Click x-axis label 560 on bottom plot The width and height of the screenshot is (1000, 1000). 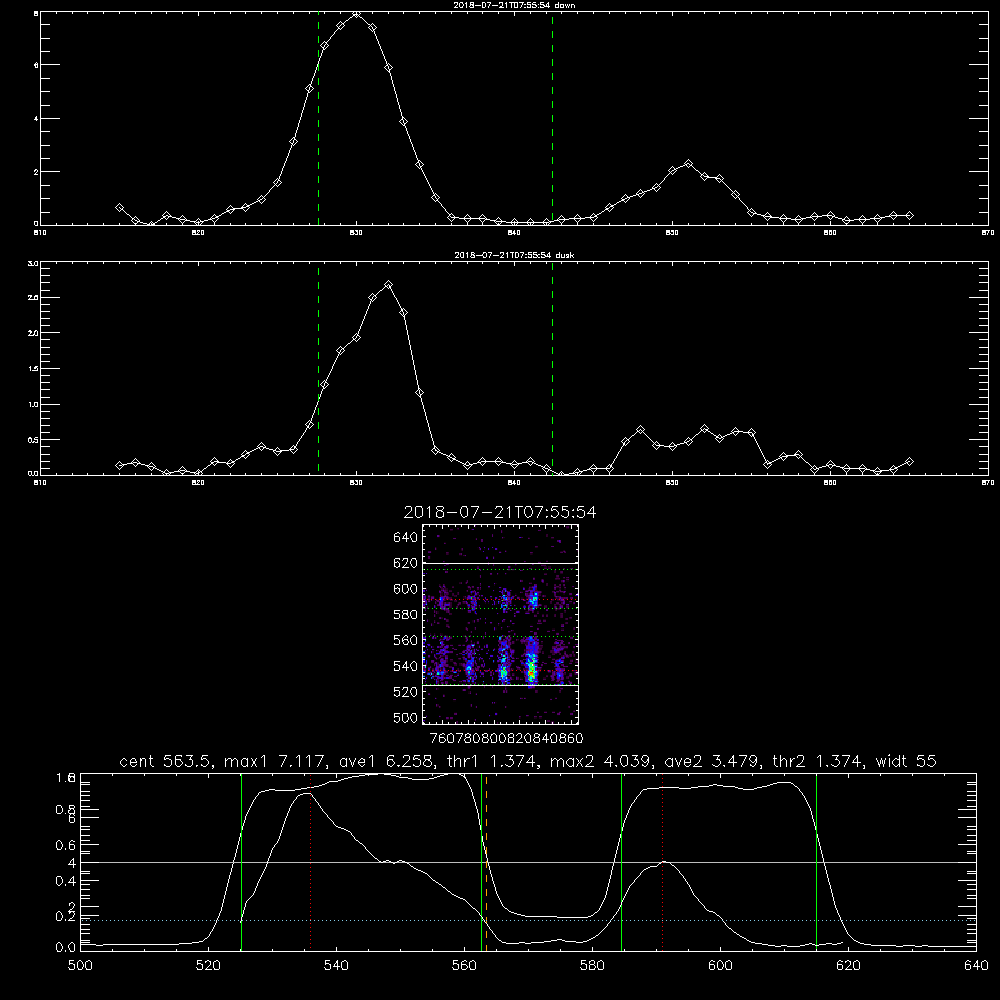point(464,966)
